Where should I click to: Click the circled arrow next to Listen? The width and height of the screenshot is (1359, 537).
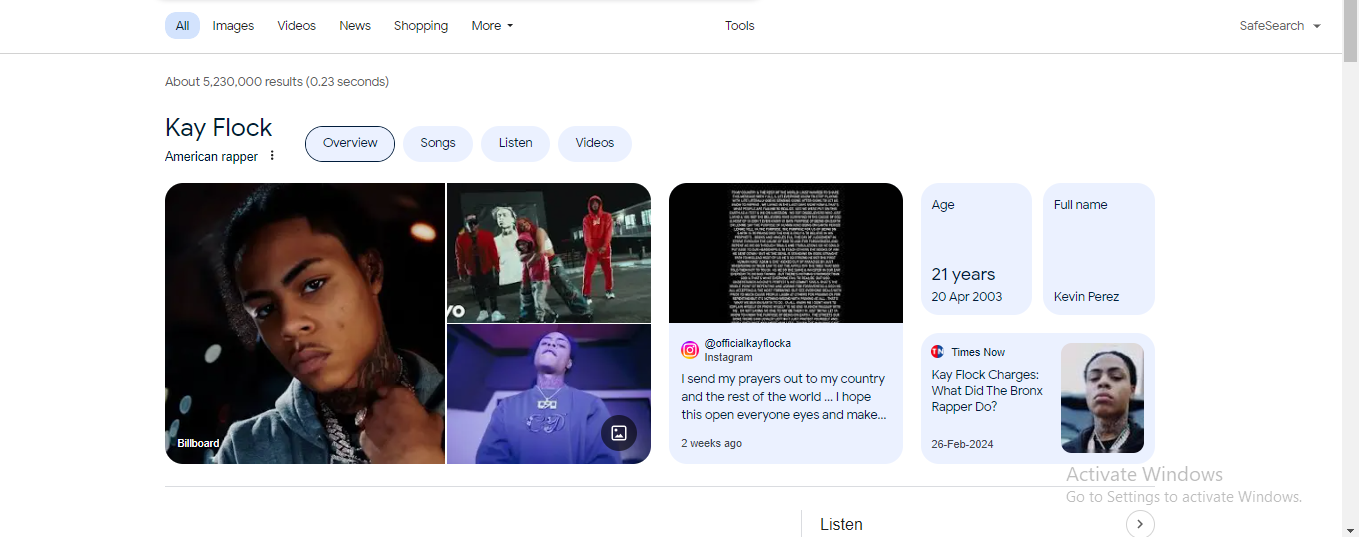tap(1140, 524)
